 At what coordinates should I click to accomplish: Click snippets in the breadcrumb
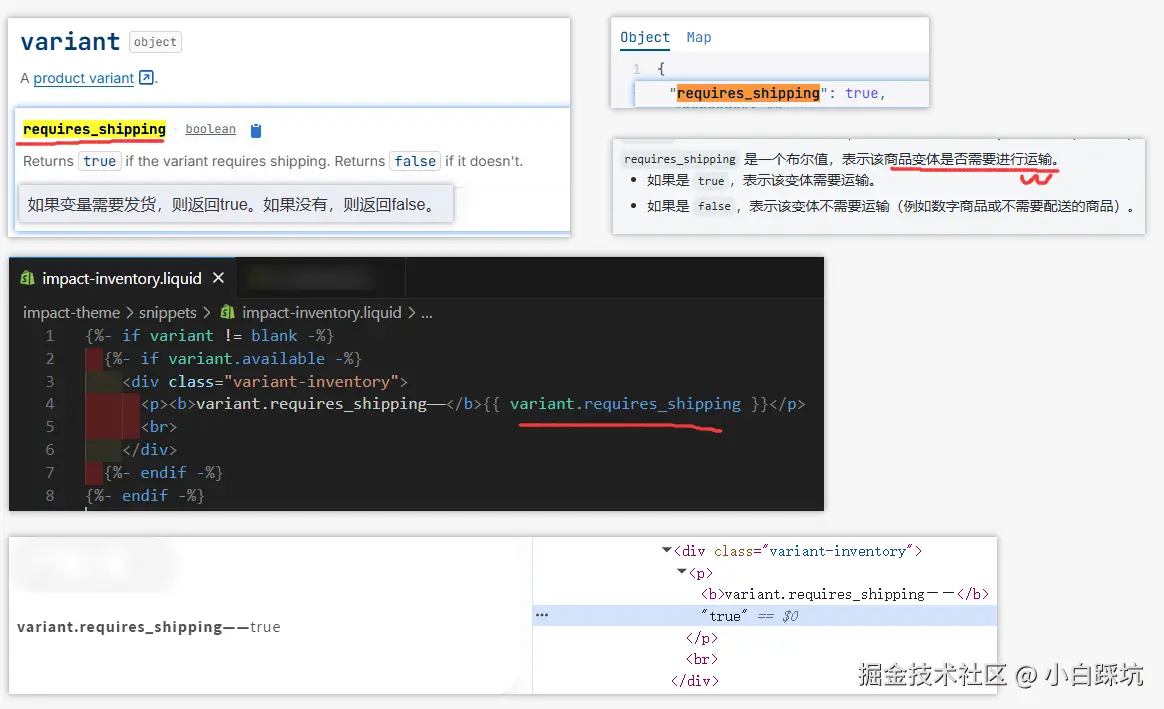[168, 313]
